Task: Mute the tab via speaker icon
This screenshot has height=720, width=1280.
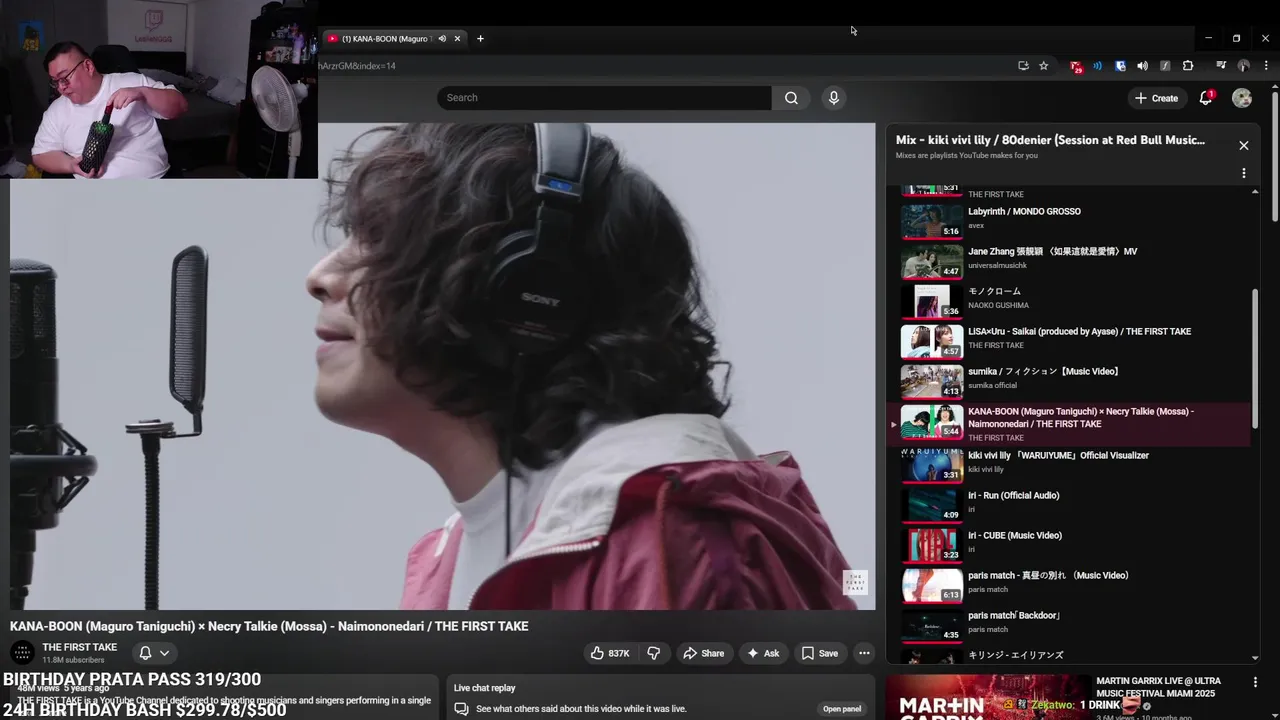Action: coord(442,38)
